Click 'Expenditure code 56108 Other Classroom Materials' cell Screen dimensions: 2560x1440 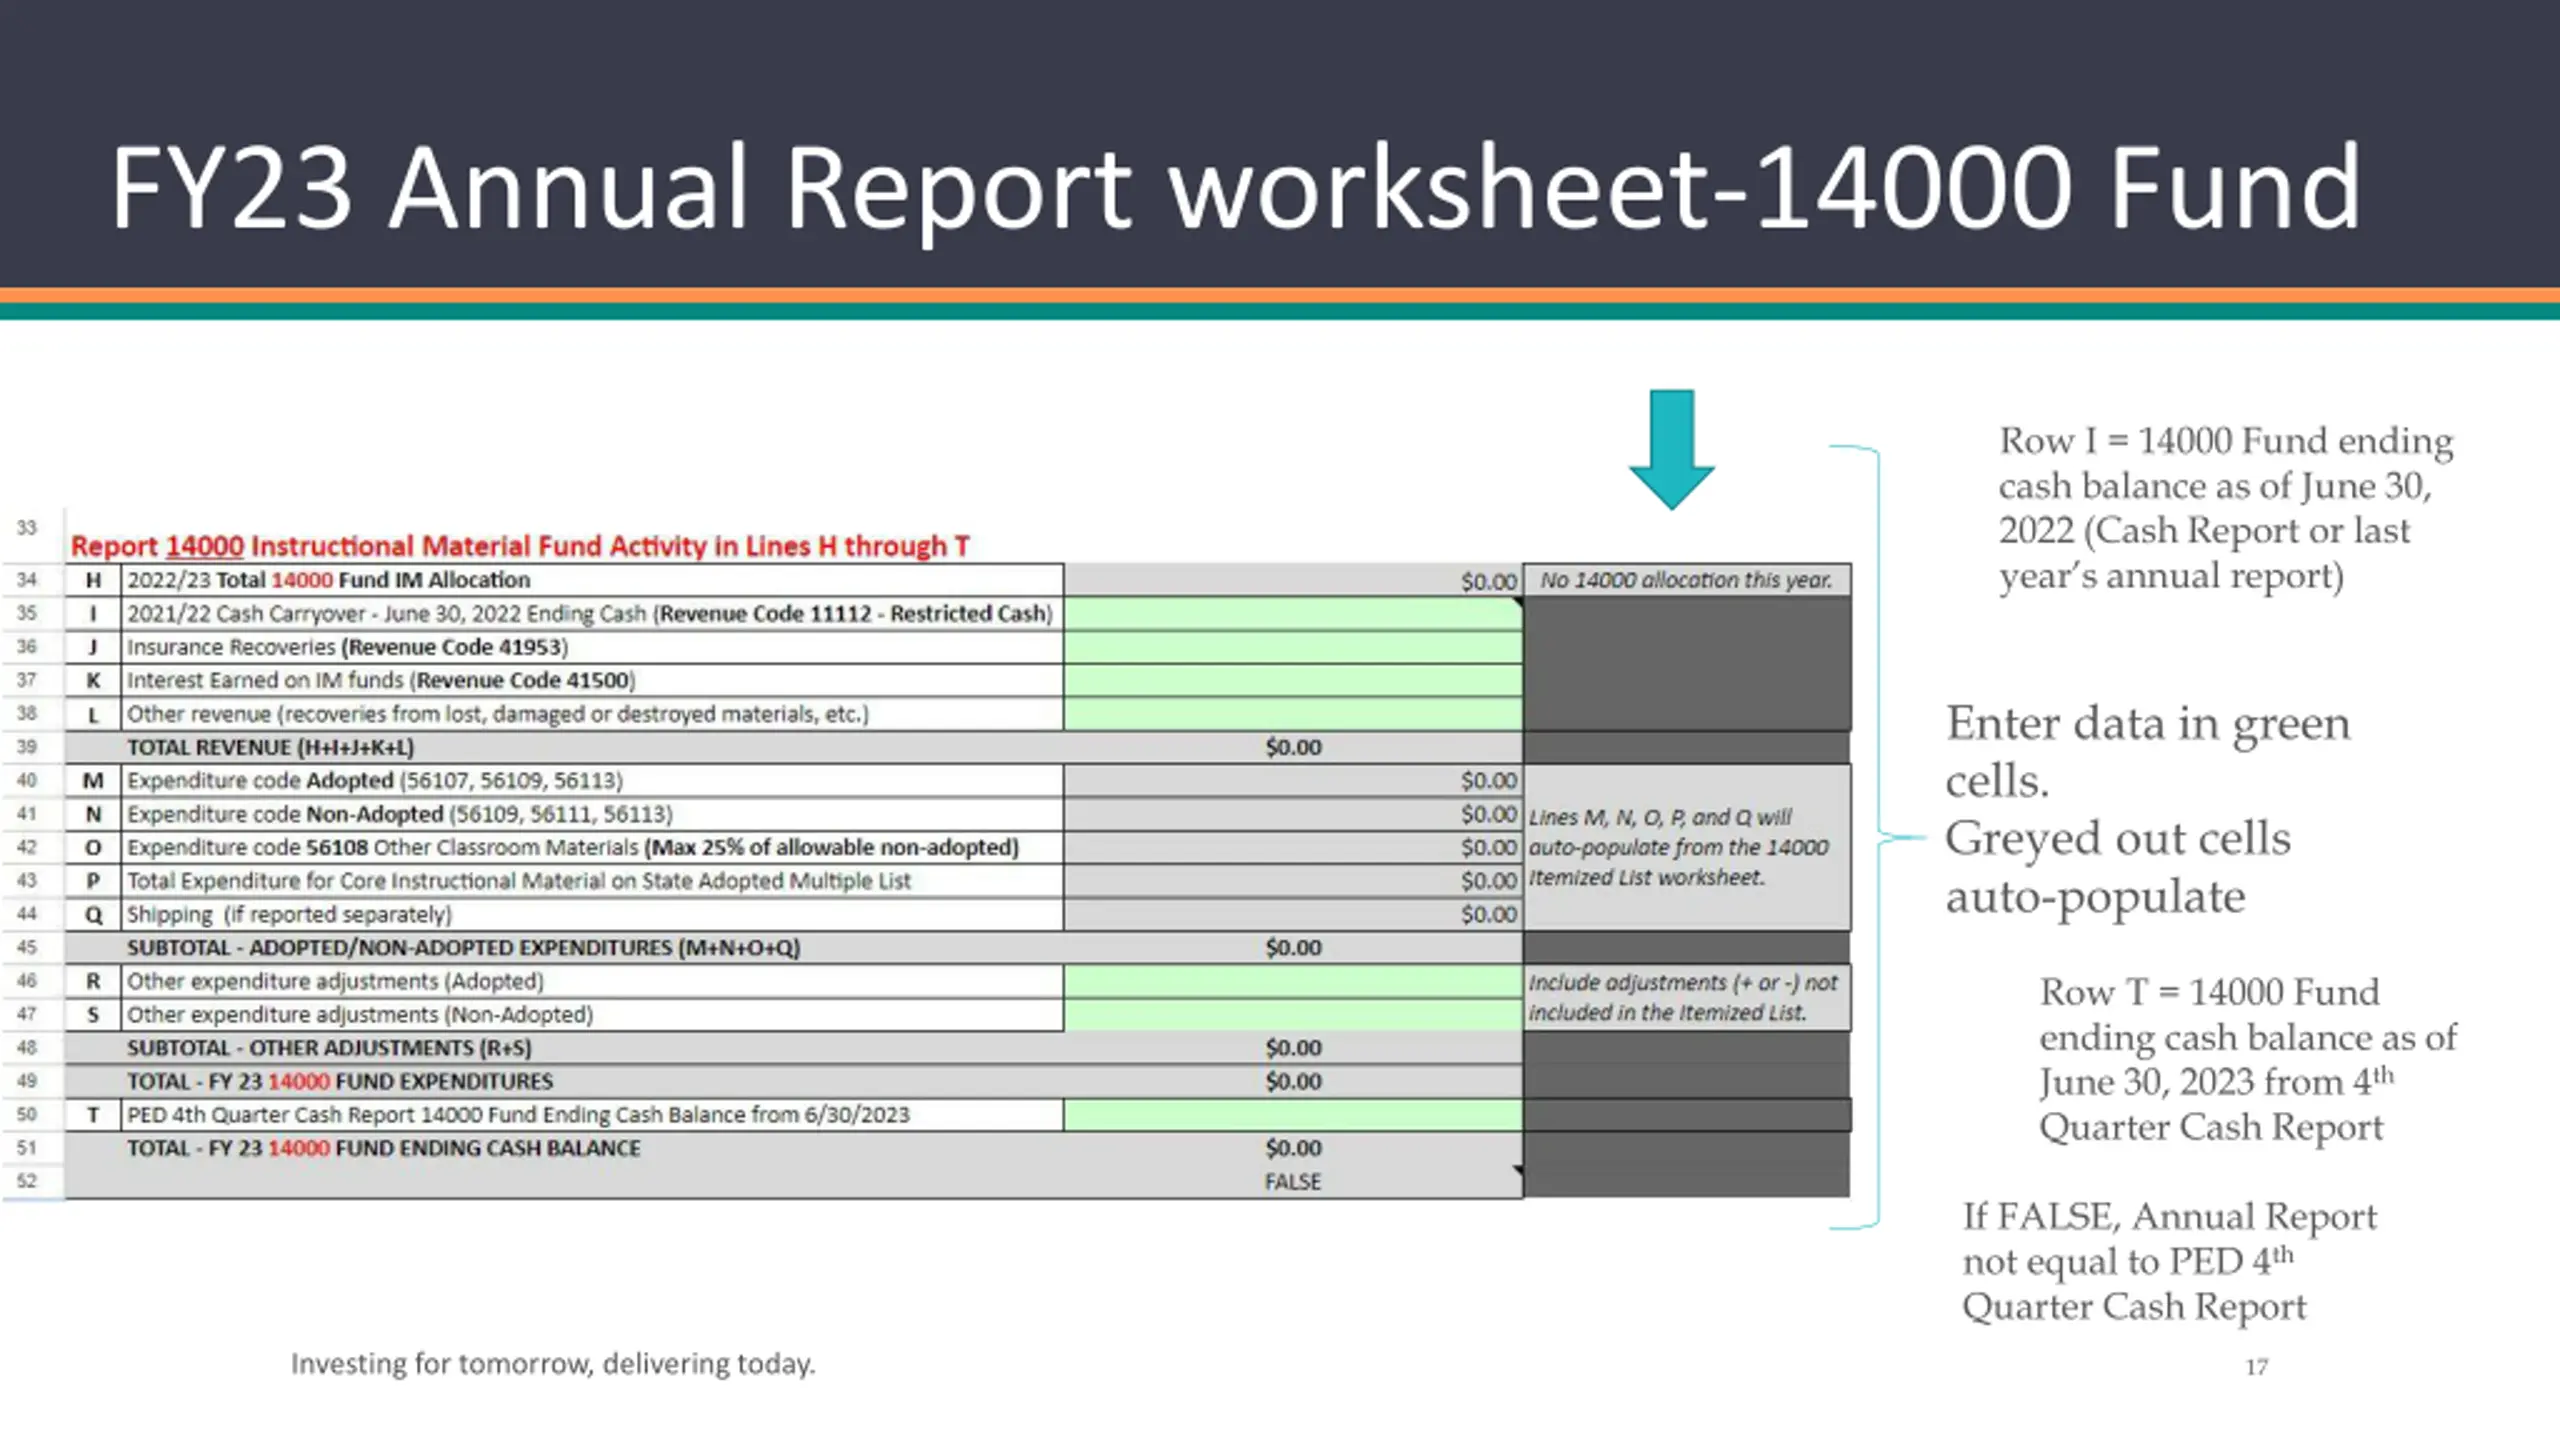point(592,847)
